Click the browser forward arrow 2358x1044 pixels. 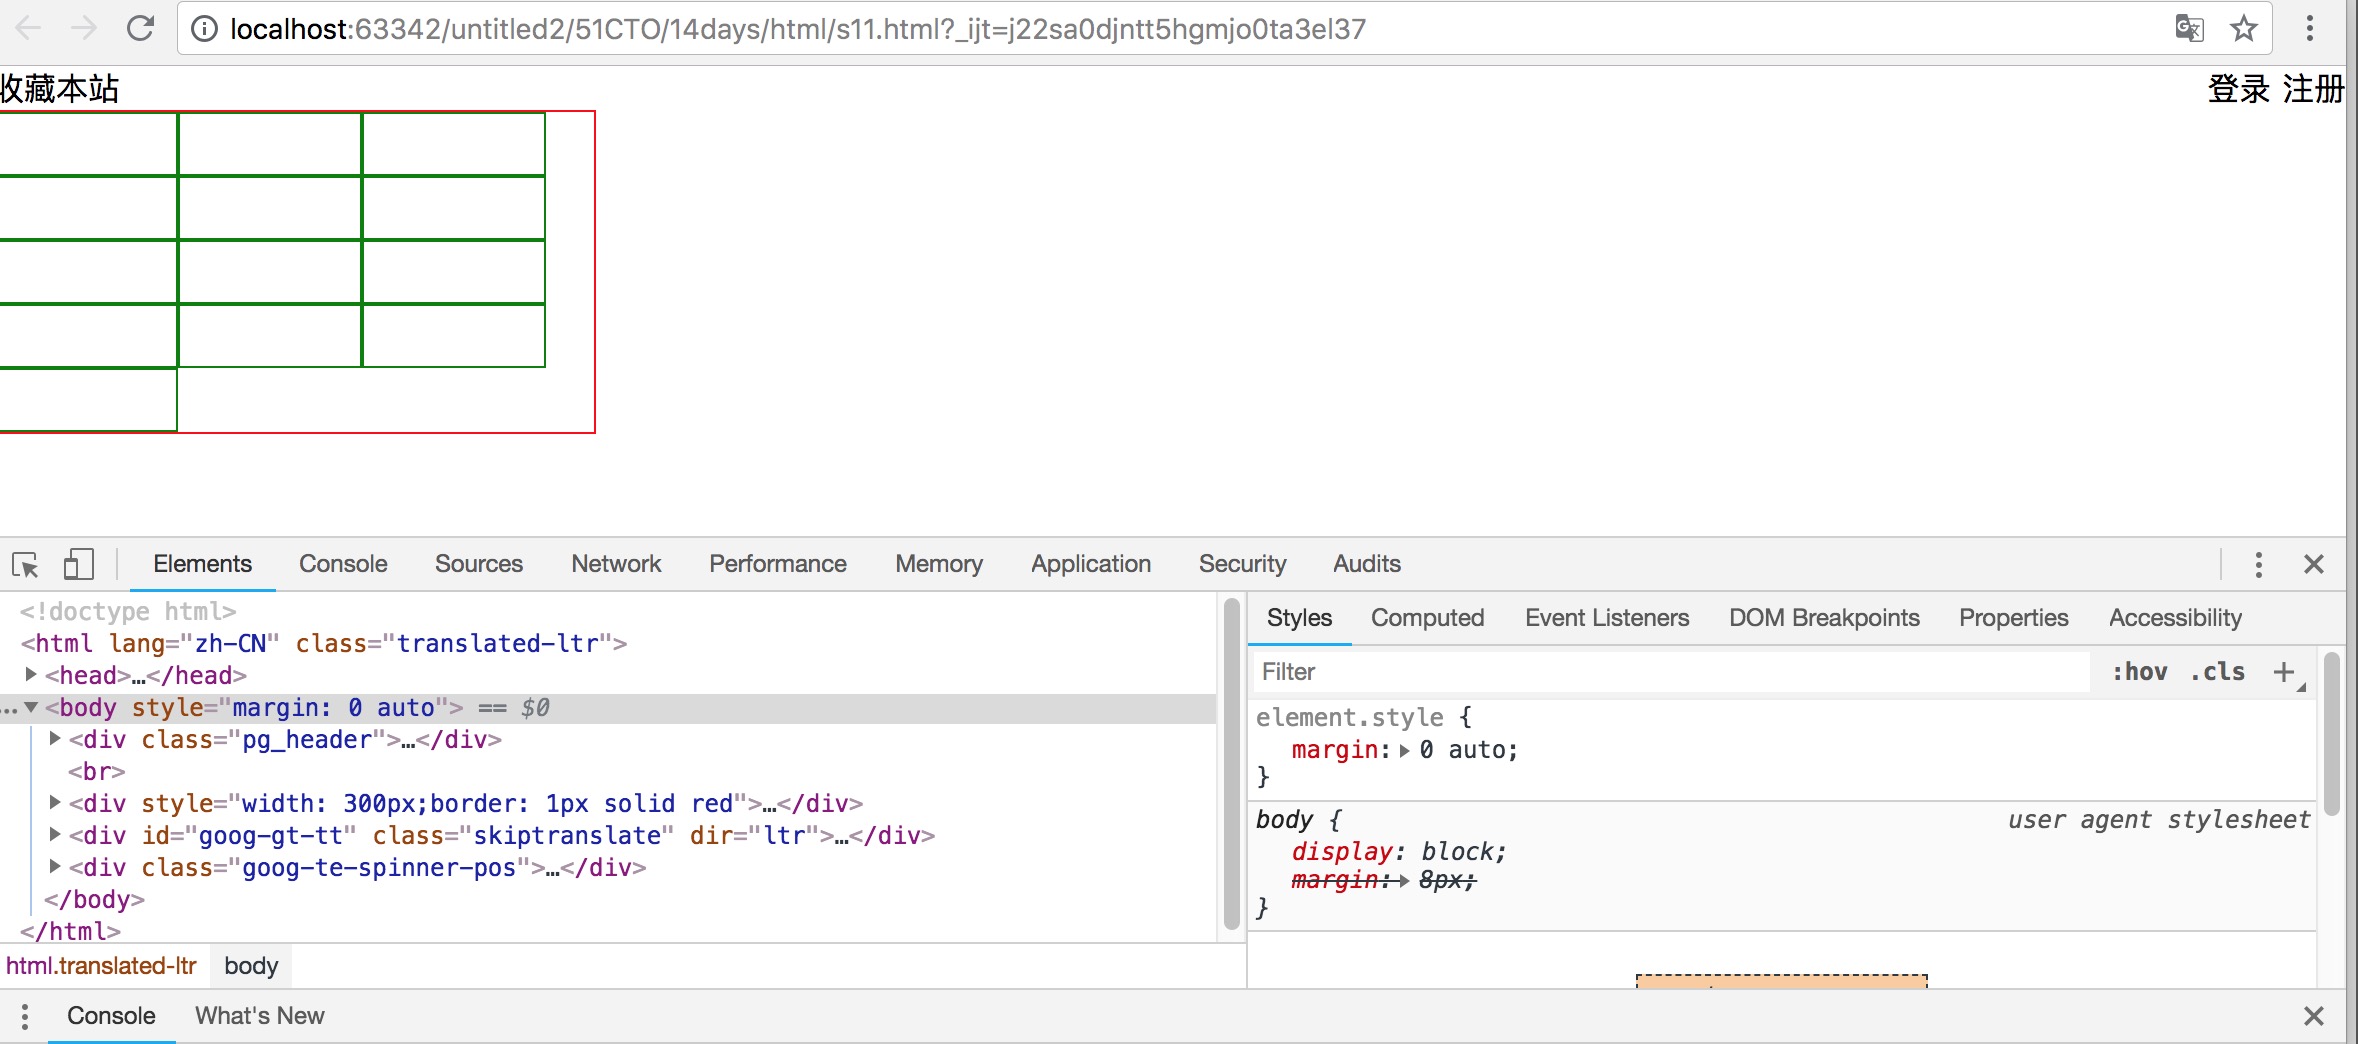84,28
